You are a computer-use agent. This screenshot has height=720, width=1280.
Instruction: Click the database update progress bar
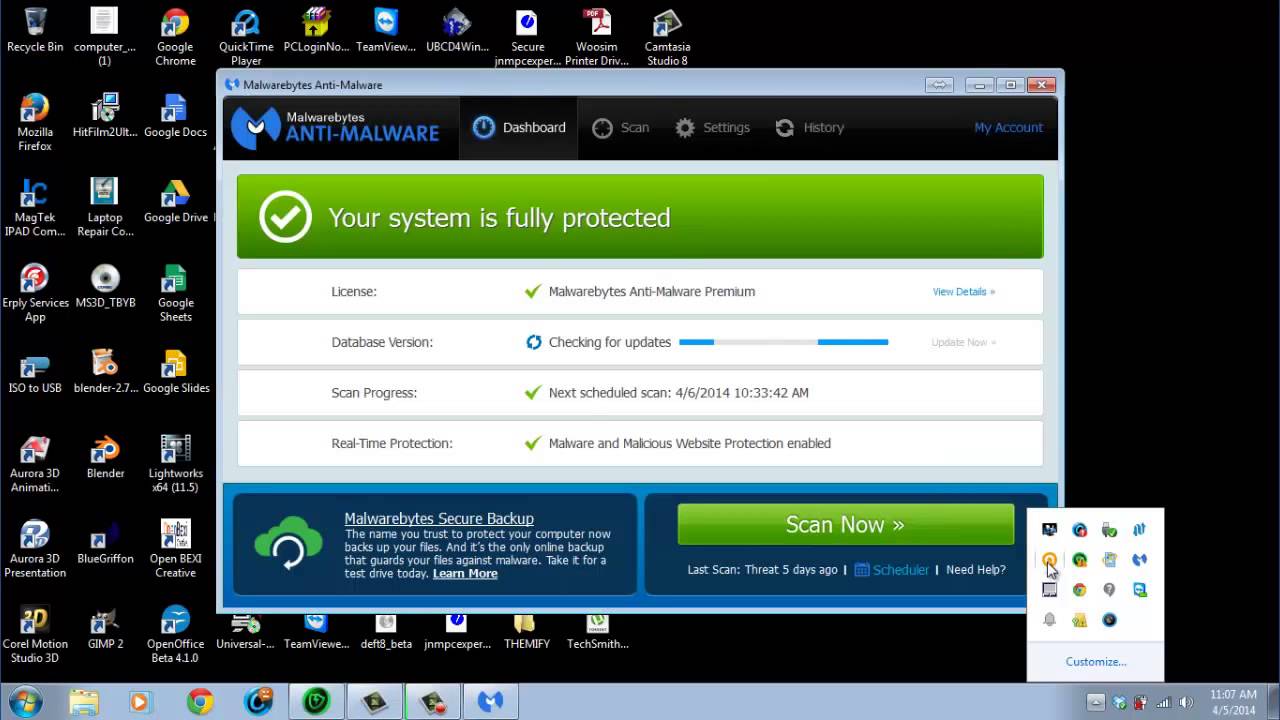[x=784, y=342]
